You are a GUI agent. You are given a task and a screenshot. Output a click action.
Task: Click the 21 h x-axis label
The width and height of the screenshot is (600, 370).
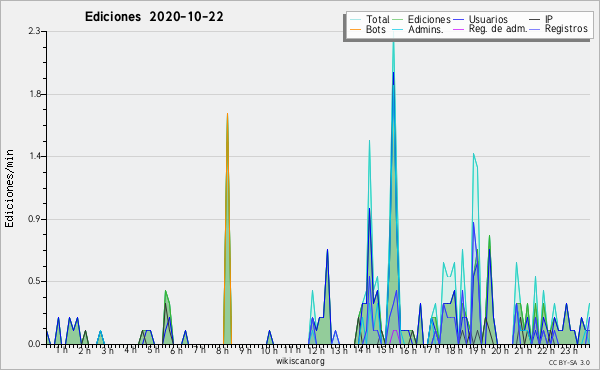[523, 350]
